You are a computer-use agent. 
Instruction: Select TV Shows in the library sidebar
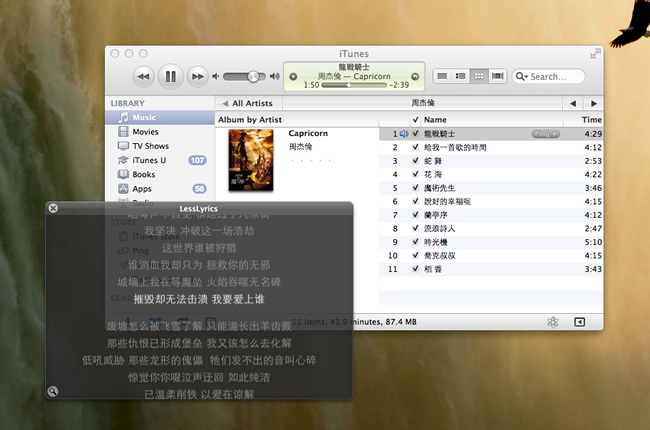point(160,146)
